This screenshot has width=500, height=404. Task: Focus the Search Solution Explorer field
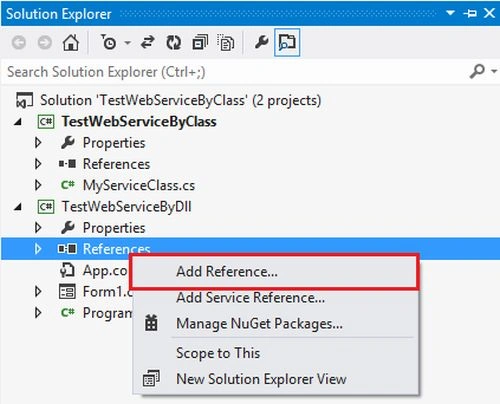[235, 72]
